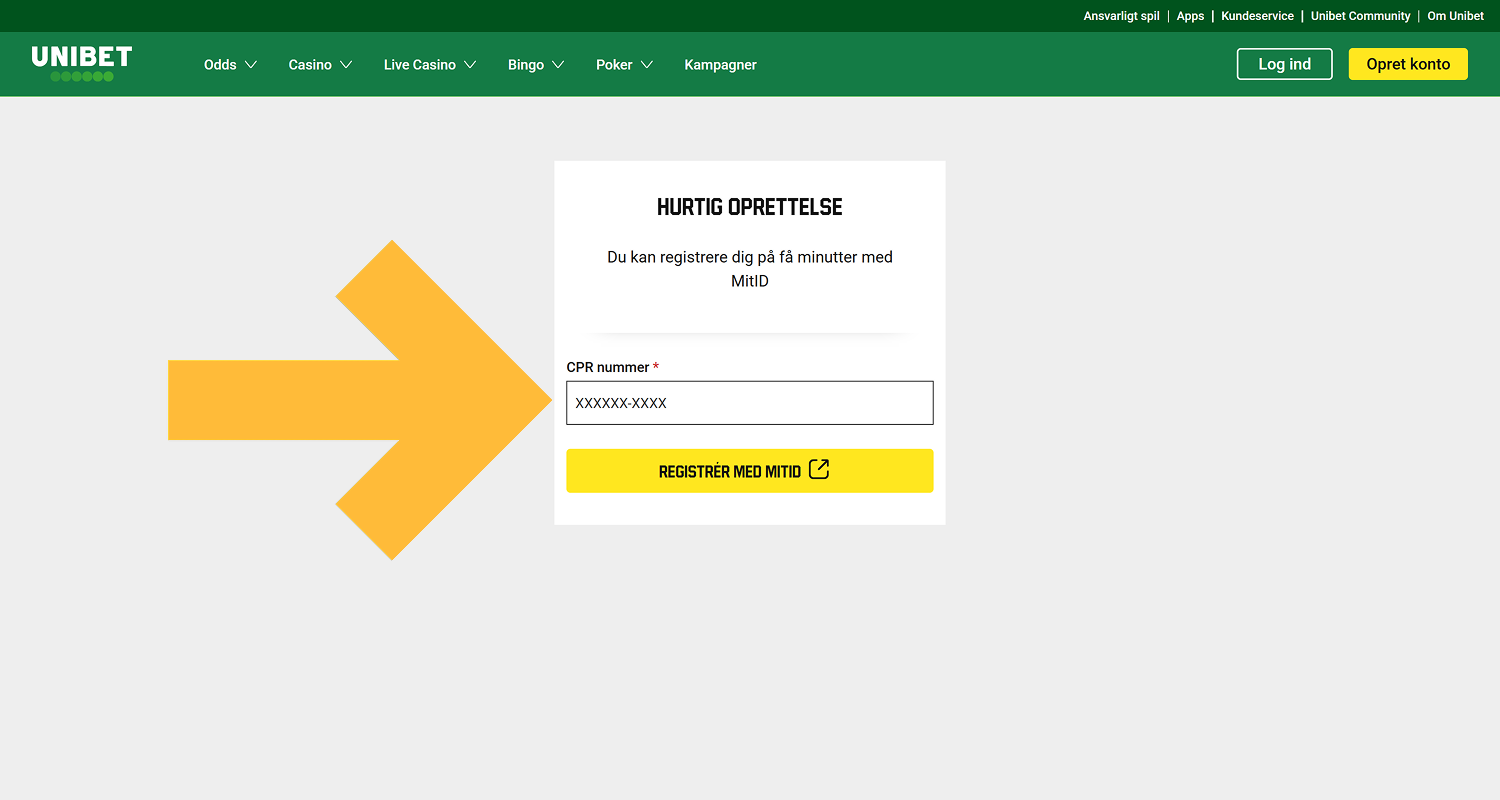
Task: Open the Bingo section
Action: 526,65
